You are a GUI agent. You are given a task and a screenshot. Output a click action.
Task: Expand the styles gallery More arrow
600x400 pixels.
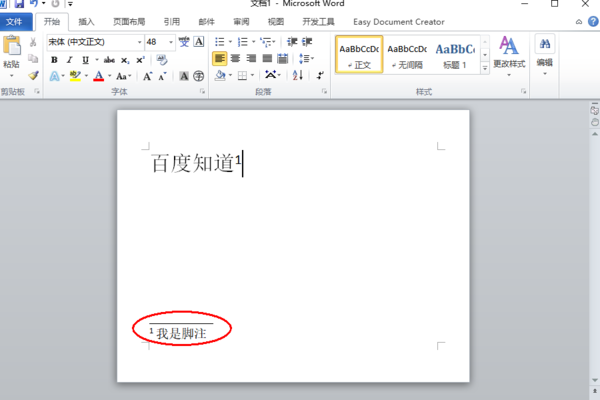(x=485, y=68)
